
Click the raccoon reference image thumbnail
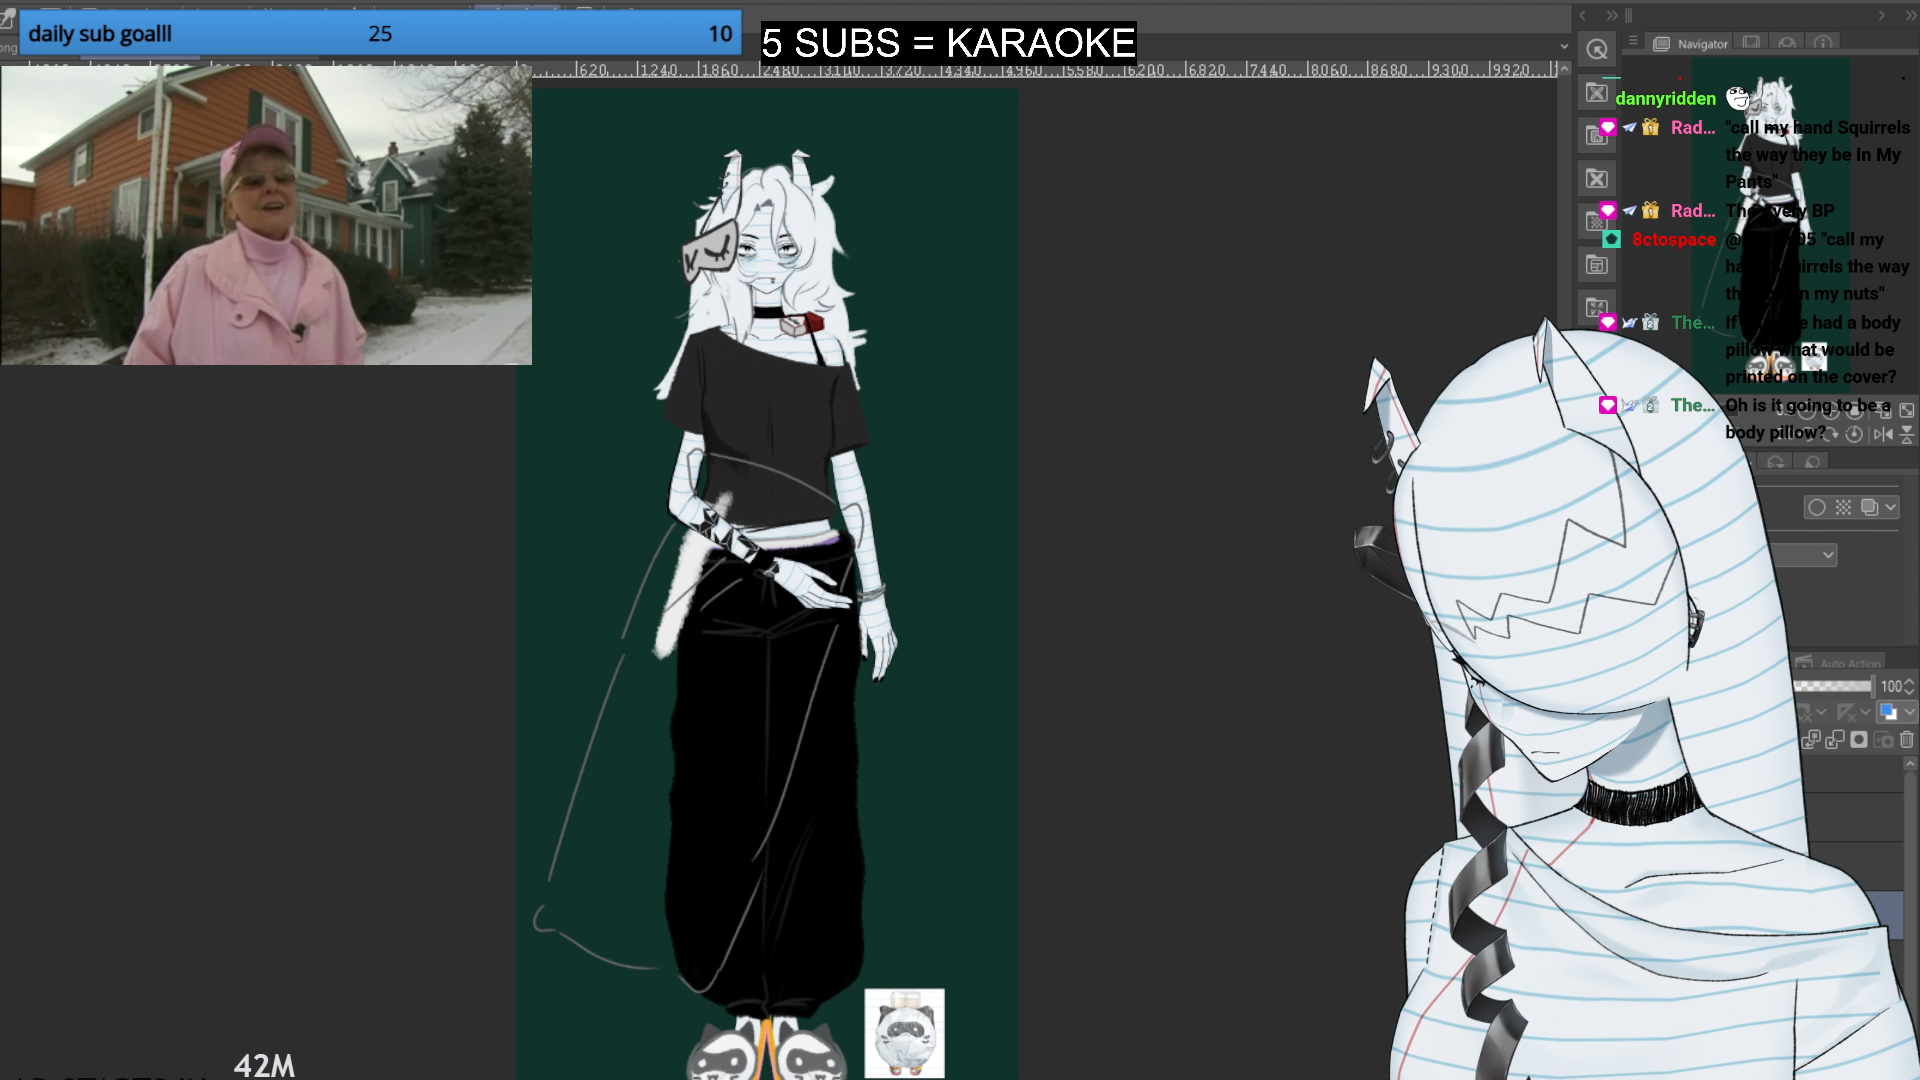click(x=904, y=1033)
